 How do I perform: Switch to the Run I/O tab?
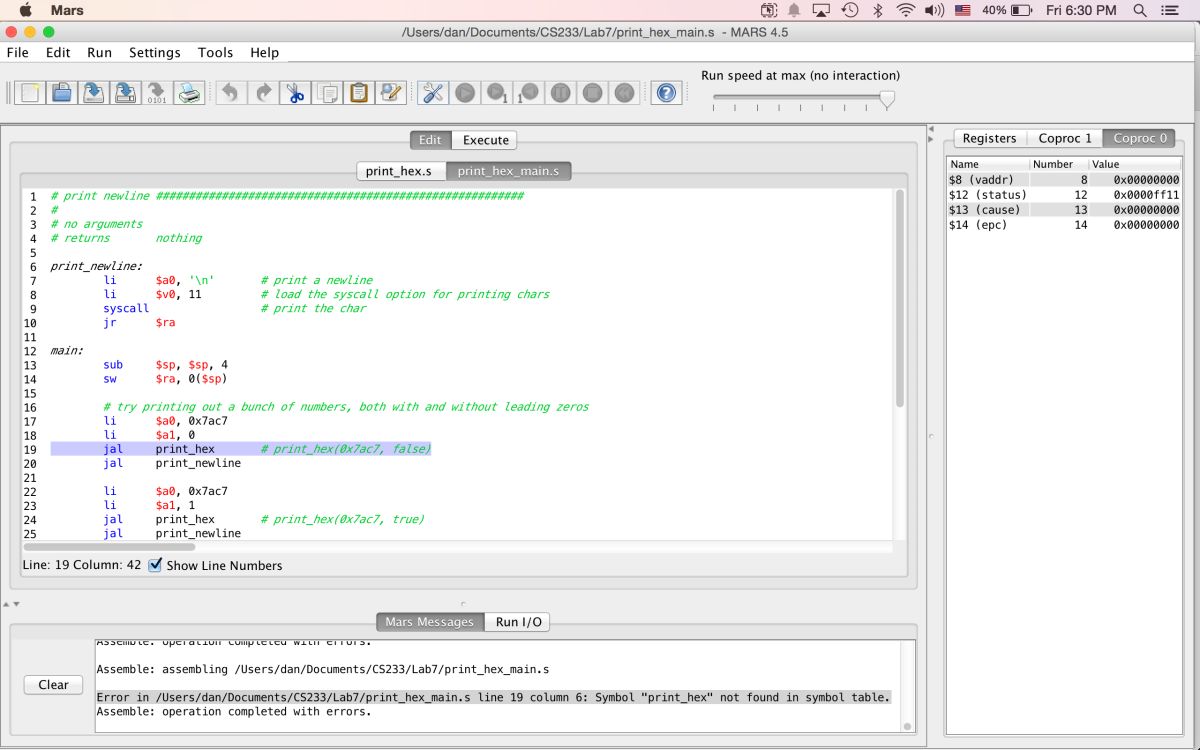pyautogui.click(x=518, y=622)
